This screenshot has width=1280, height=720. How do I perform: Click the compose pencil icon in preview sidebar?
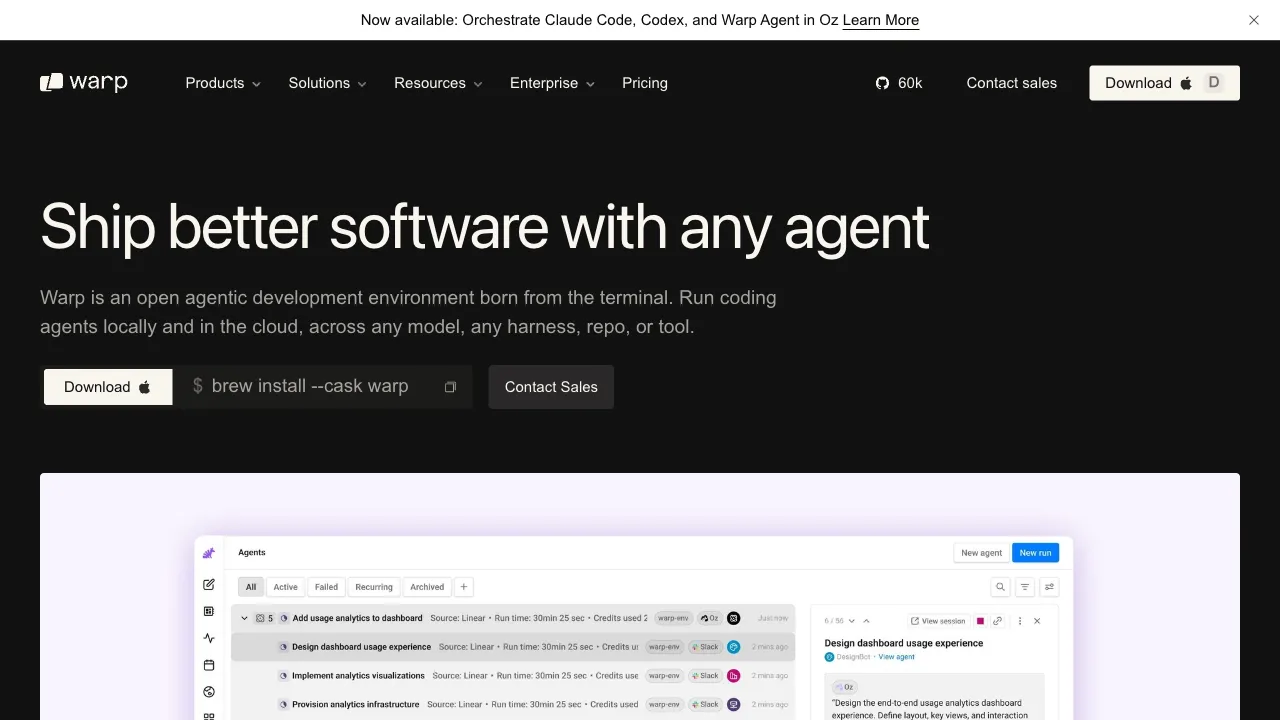(x=209, y=585)
